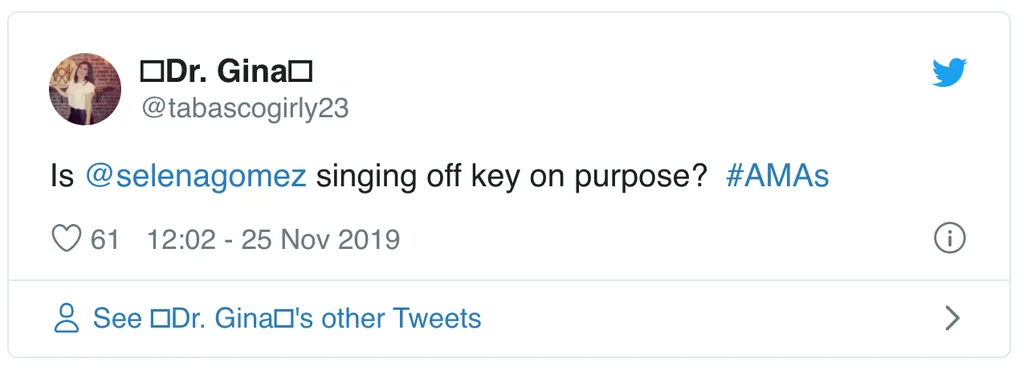This screenshot has height=371, width=1024.
Task: Open Dr. Gina's profile avatar
Action: [x=85, y=89]
